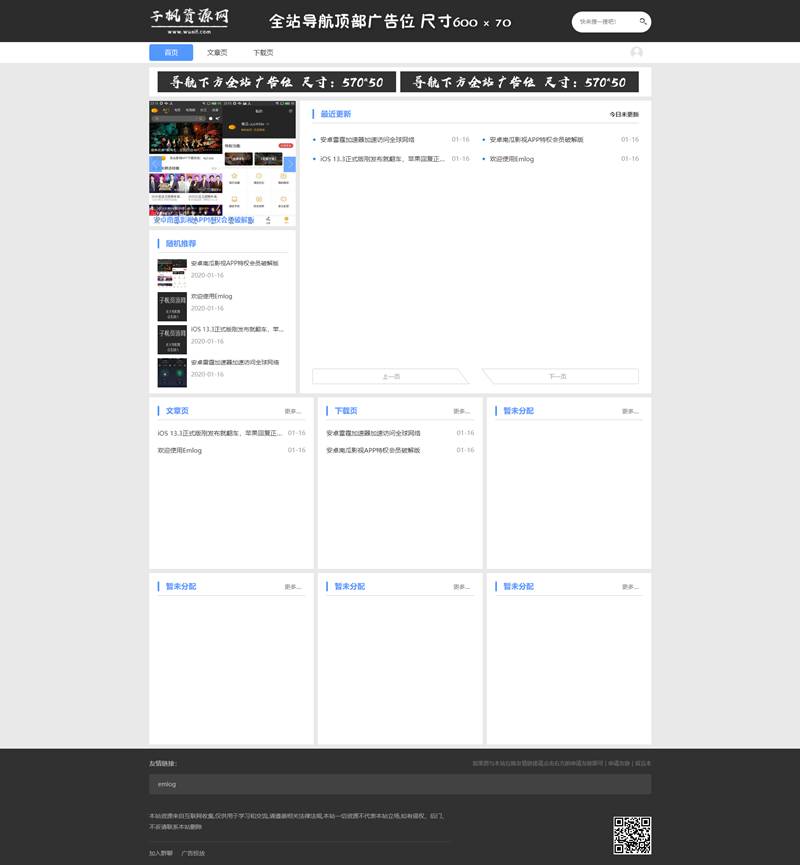The height and width of the screenshot is (865, 800).
Task: Focus the search input field in header
Action: 602,21
